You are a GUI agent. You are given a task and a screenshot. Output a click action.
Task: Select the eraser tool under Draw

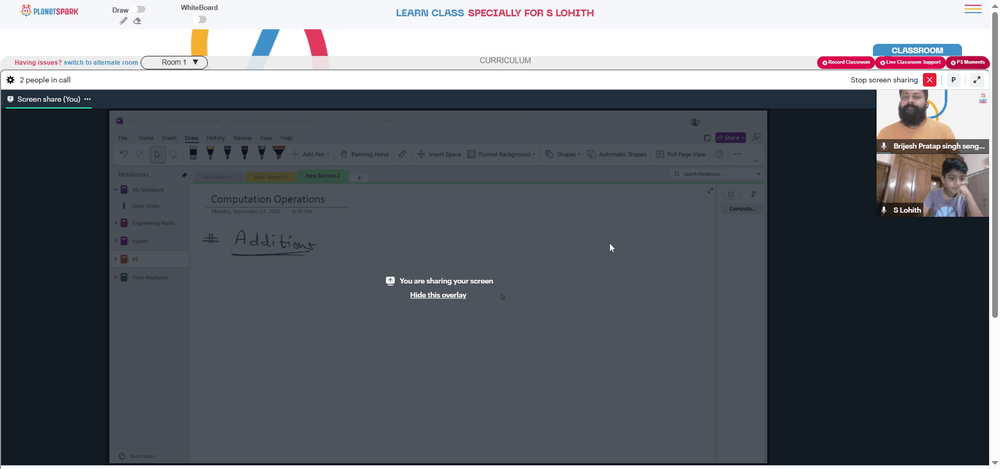(x=137, y=20)
